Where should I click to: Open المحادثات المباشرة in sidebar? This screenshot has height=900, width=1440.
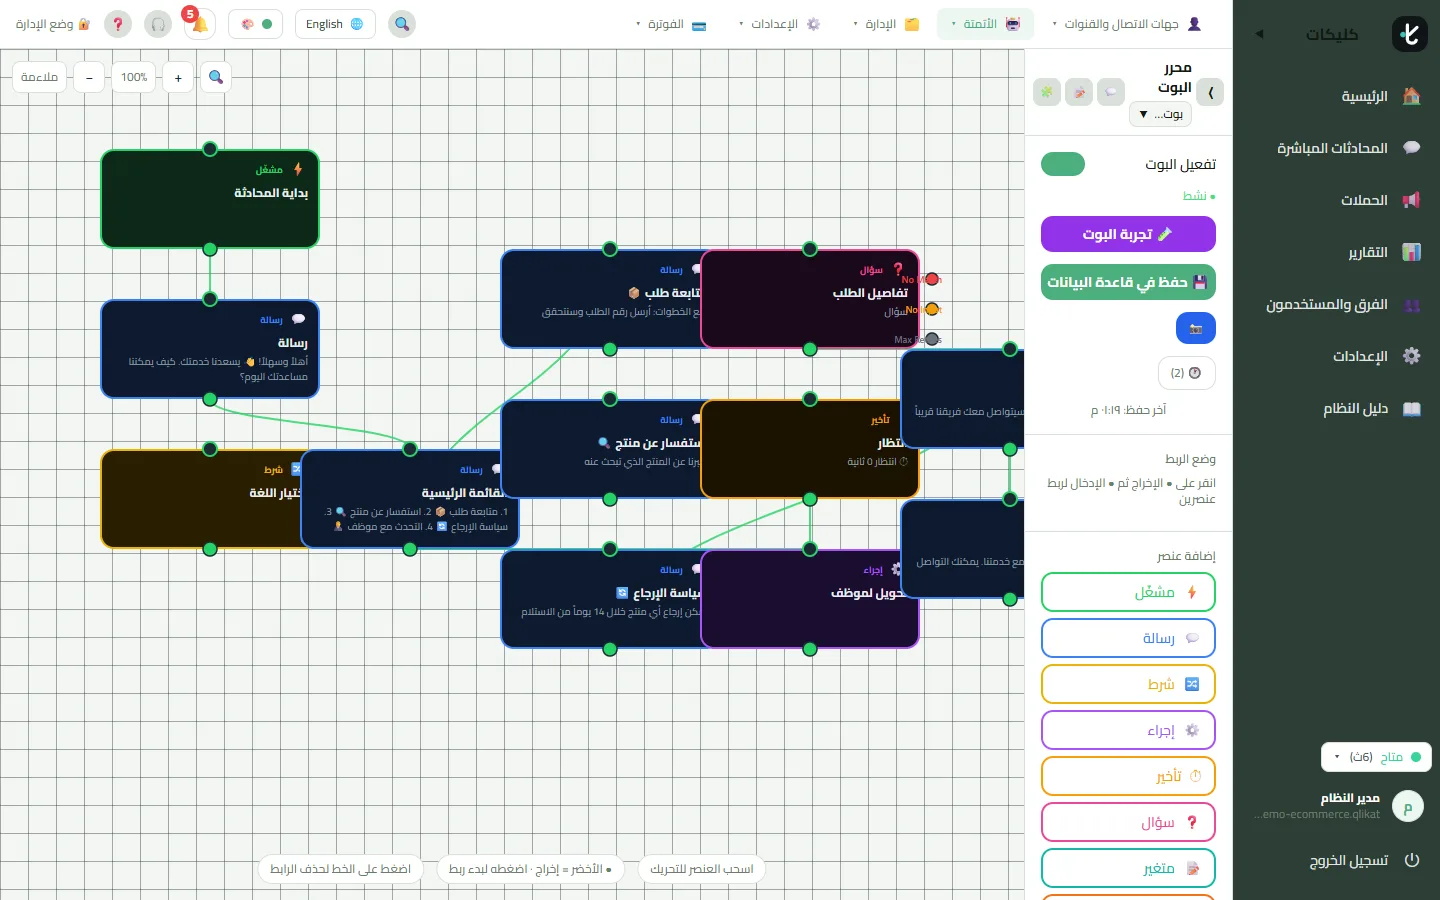1336,148
